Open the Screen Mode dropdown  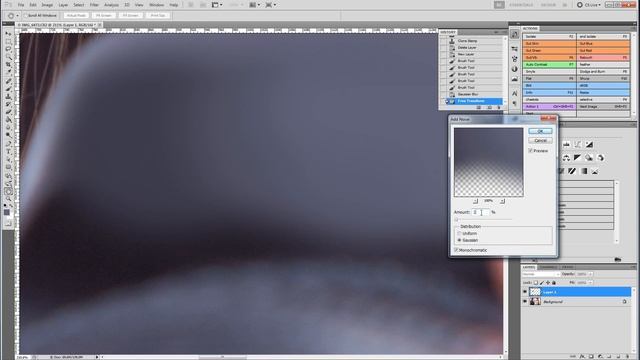click(x=271, y=5)
